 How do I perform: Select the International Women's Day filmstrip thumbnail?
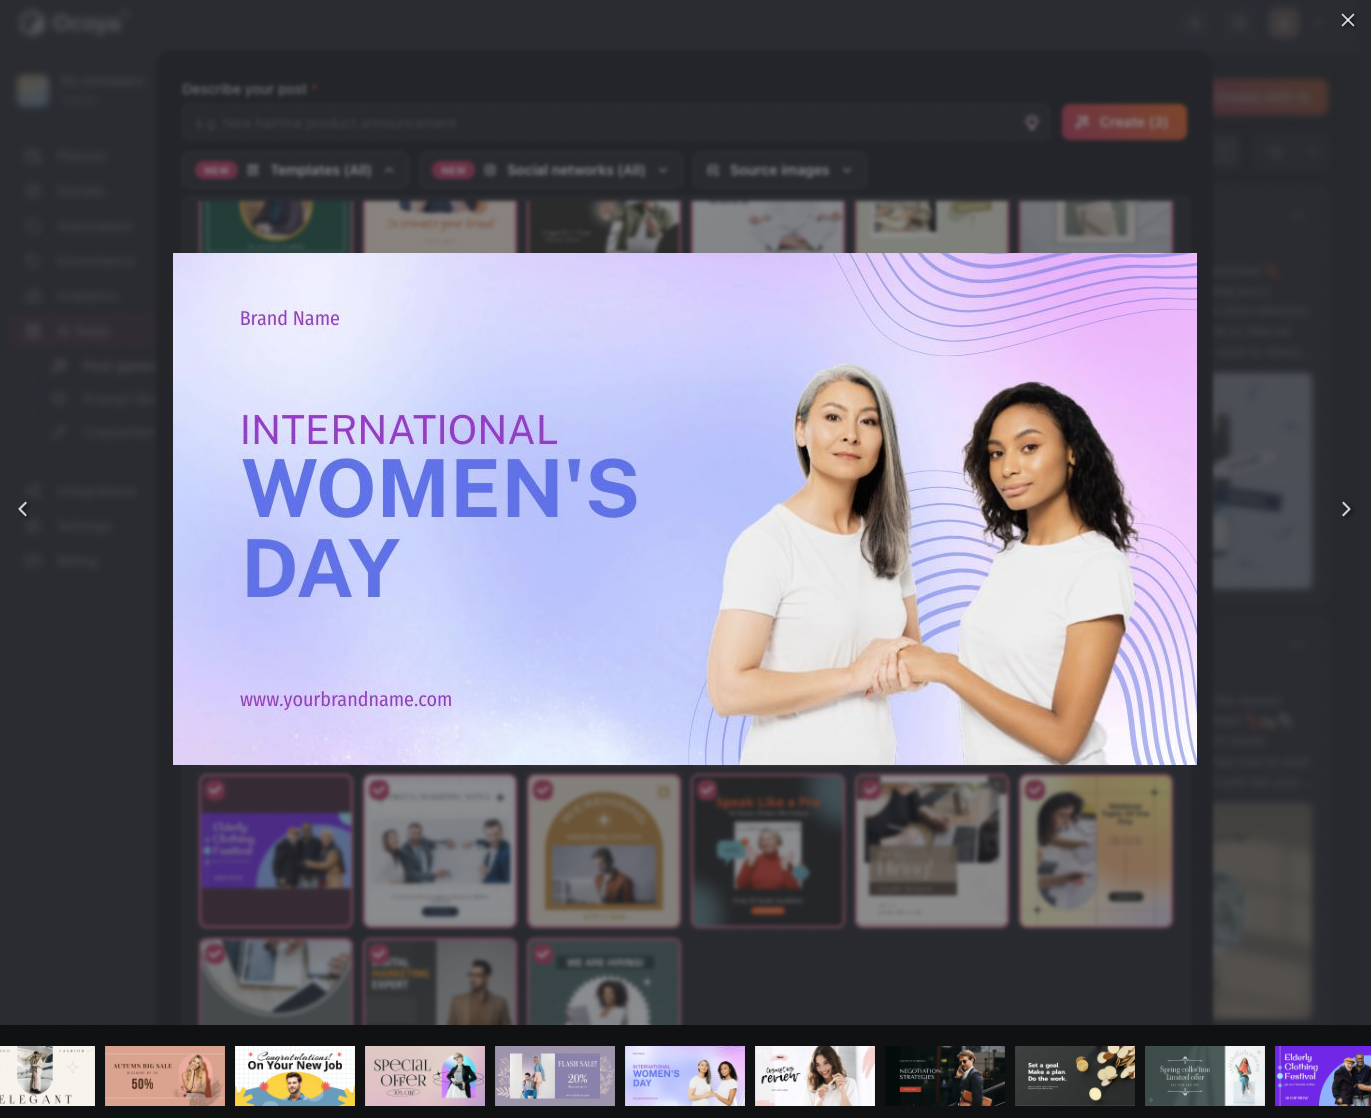click(x=685, y=1076)
